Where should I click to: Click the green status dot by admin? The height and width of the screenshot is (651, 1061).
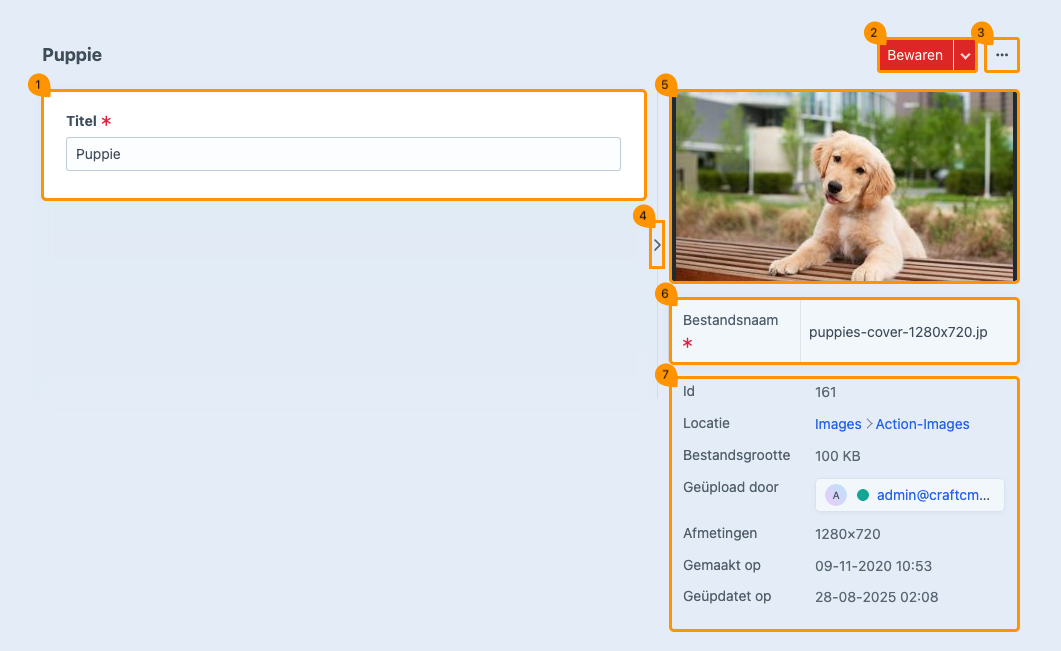point(863,495)
